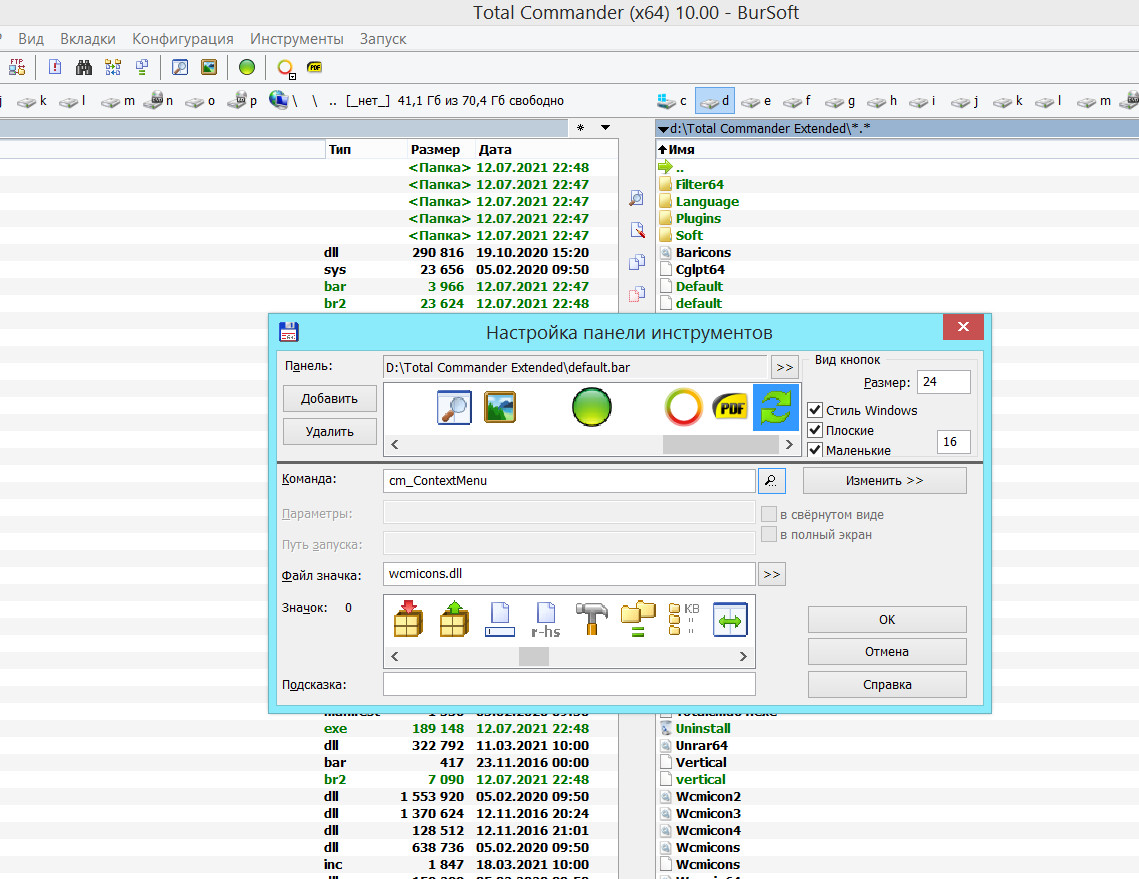Select the green sync arrows button in preview

click(775, 408)
